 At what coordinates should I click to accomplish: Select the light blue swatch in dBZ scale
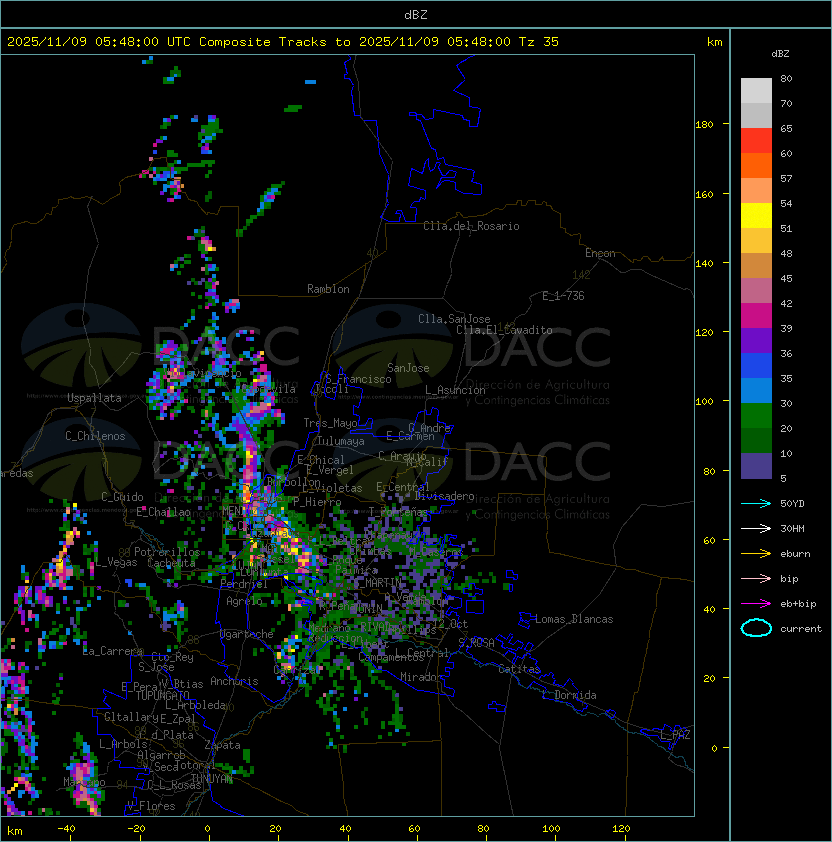[x=756, y=391]
